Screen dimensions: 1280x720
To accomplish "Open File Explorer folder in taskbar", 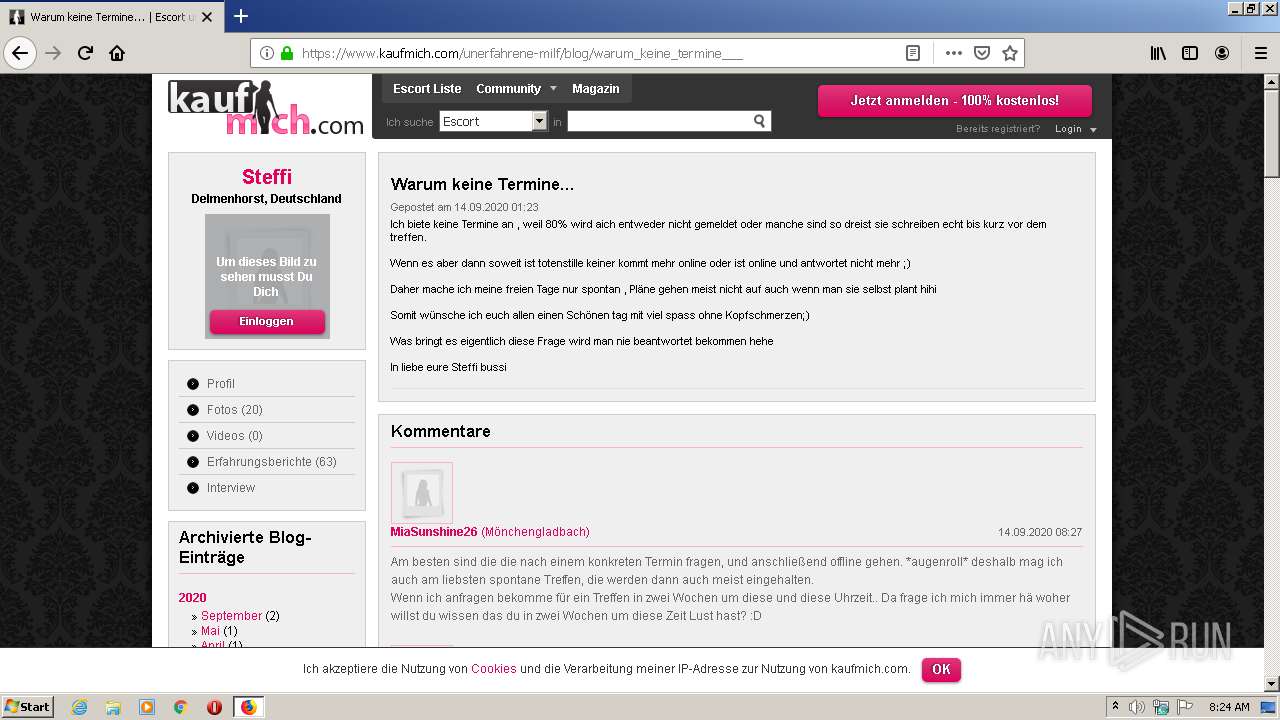I will (x=113, y=707).
